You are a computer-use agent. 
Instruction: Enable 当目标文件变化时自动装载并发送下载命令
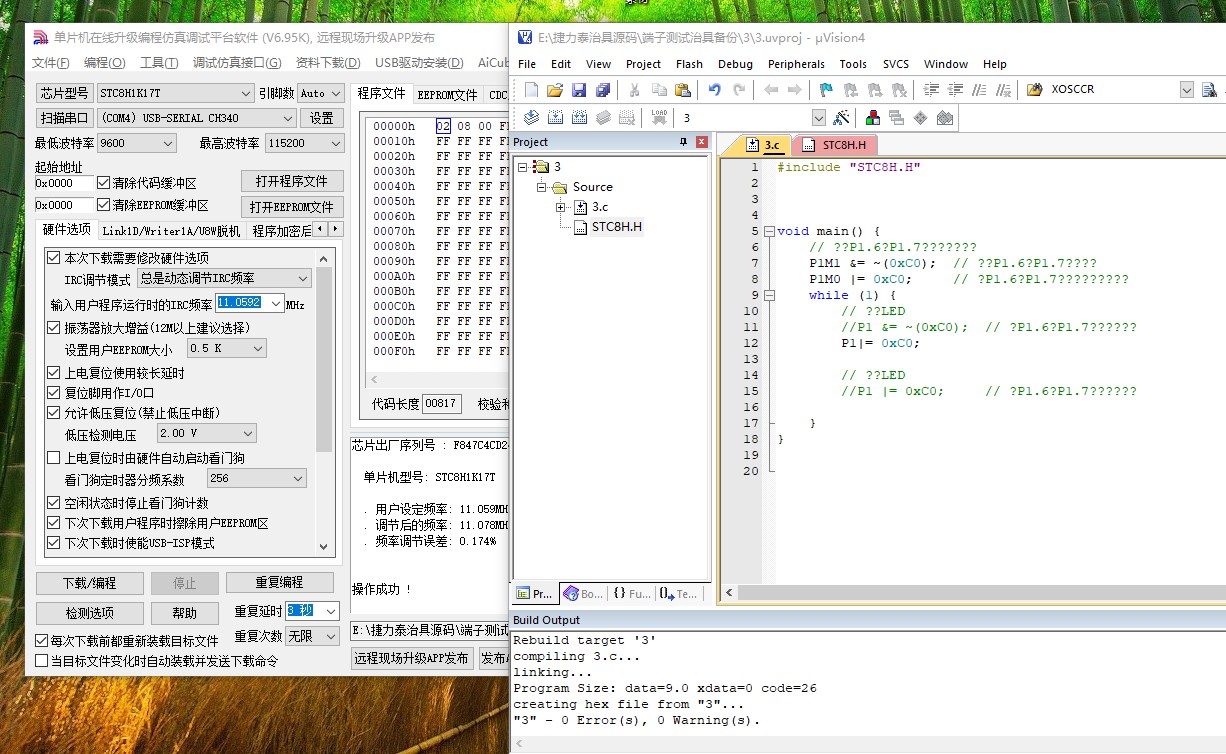41,660
